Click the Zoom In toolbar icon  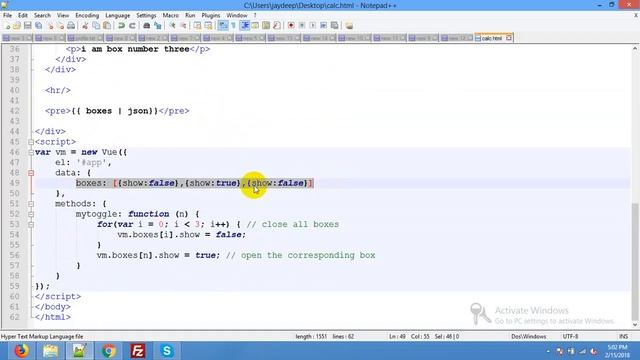coord(172,26)
